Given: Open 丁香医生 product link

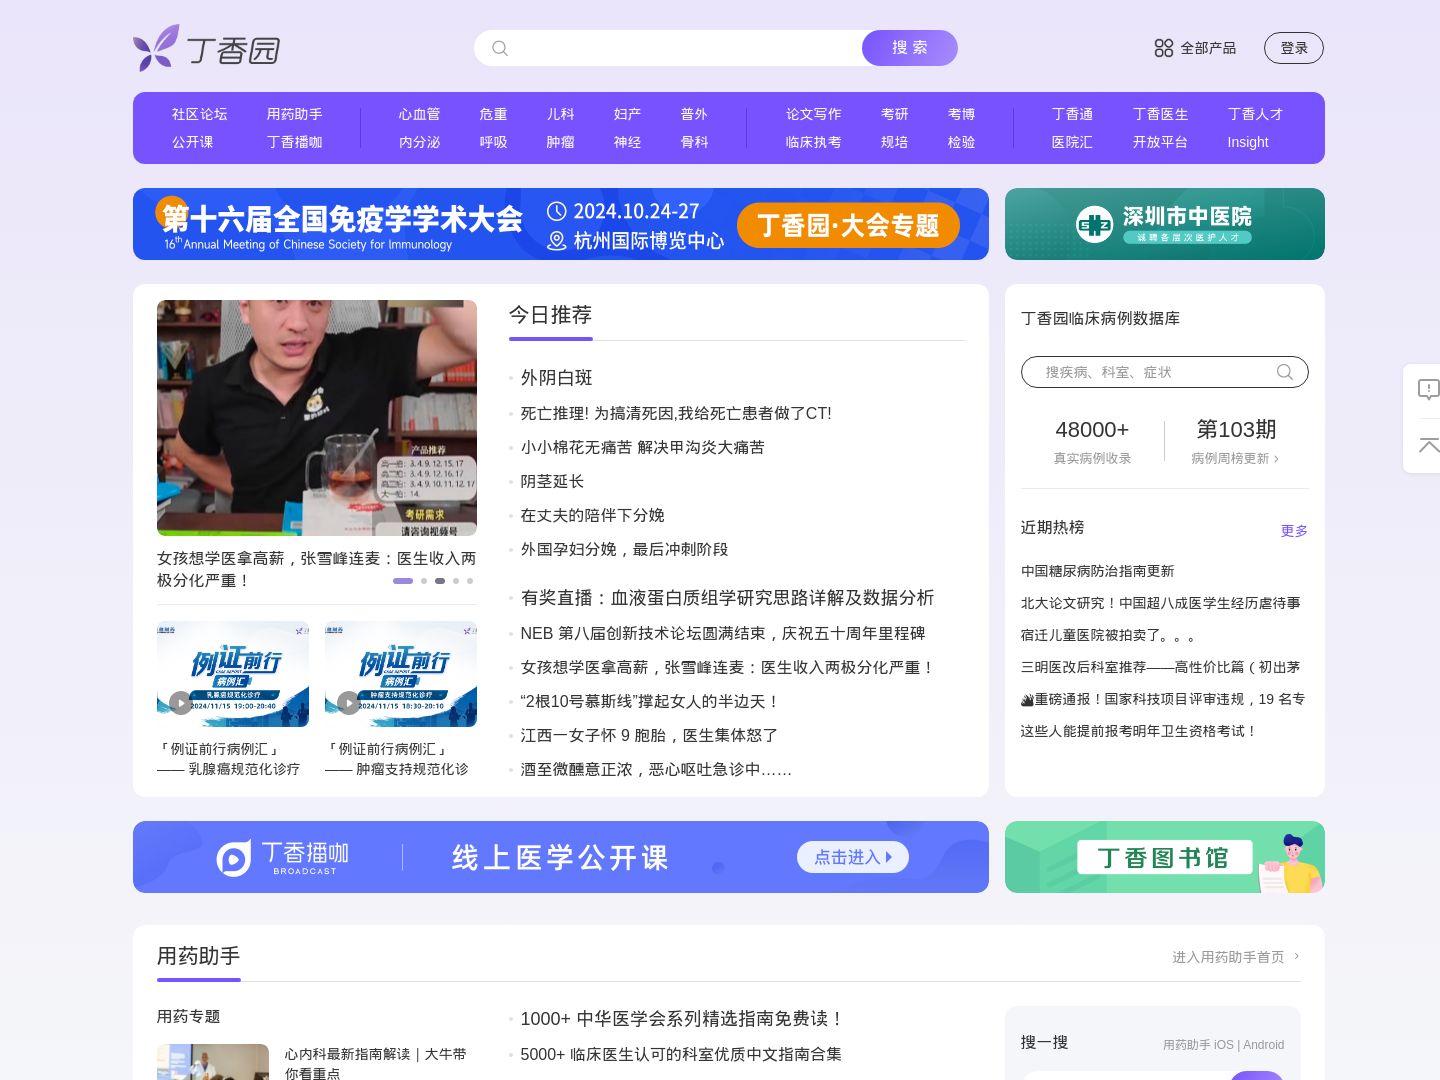Looking at the screenshot, I should 1160,114.
